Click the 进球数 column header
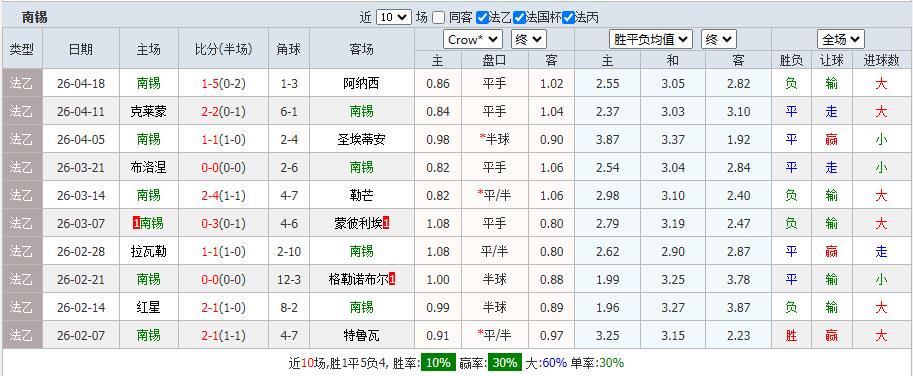This screenshot has width=913, height=376. point(882,60)
